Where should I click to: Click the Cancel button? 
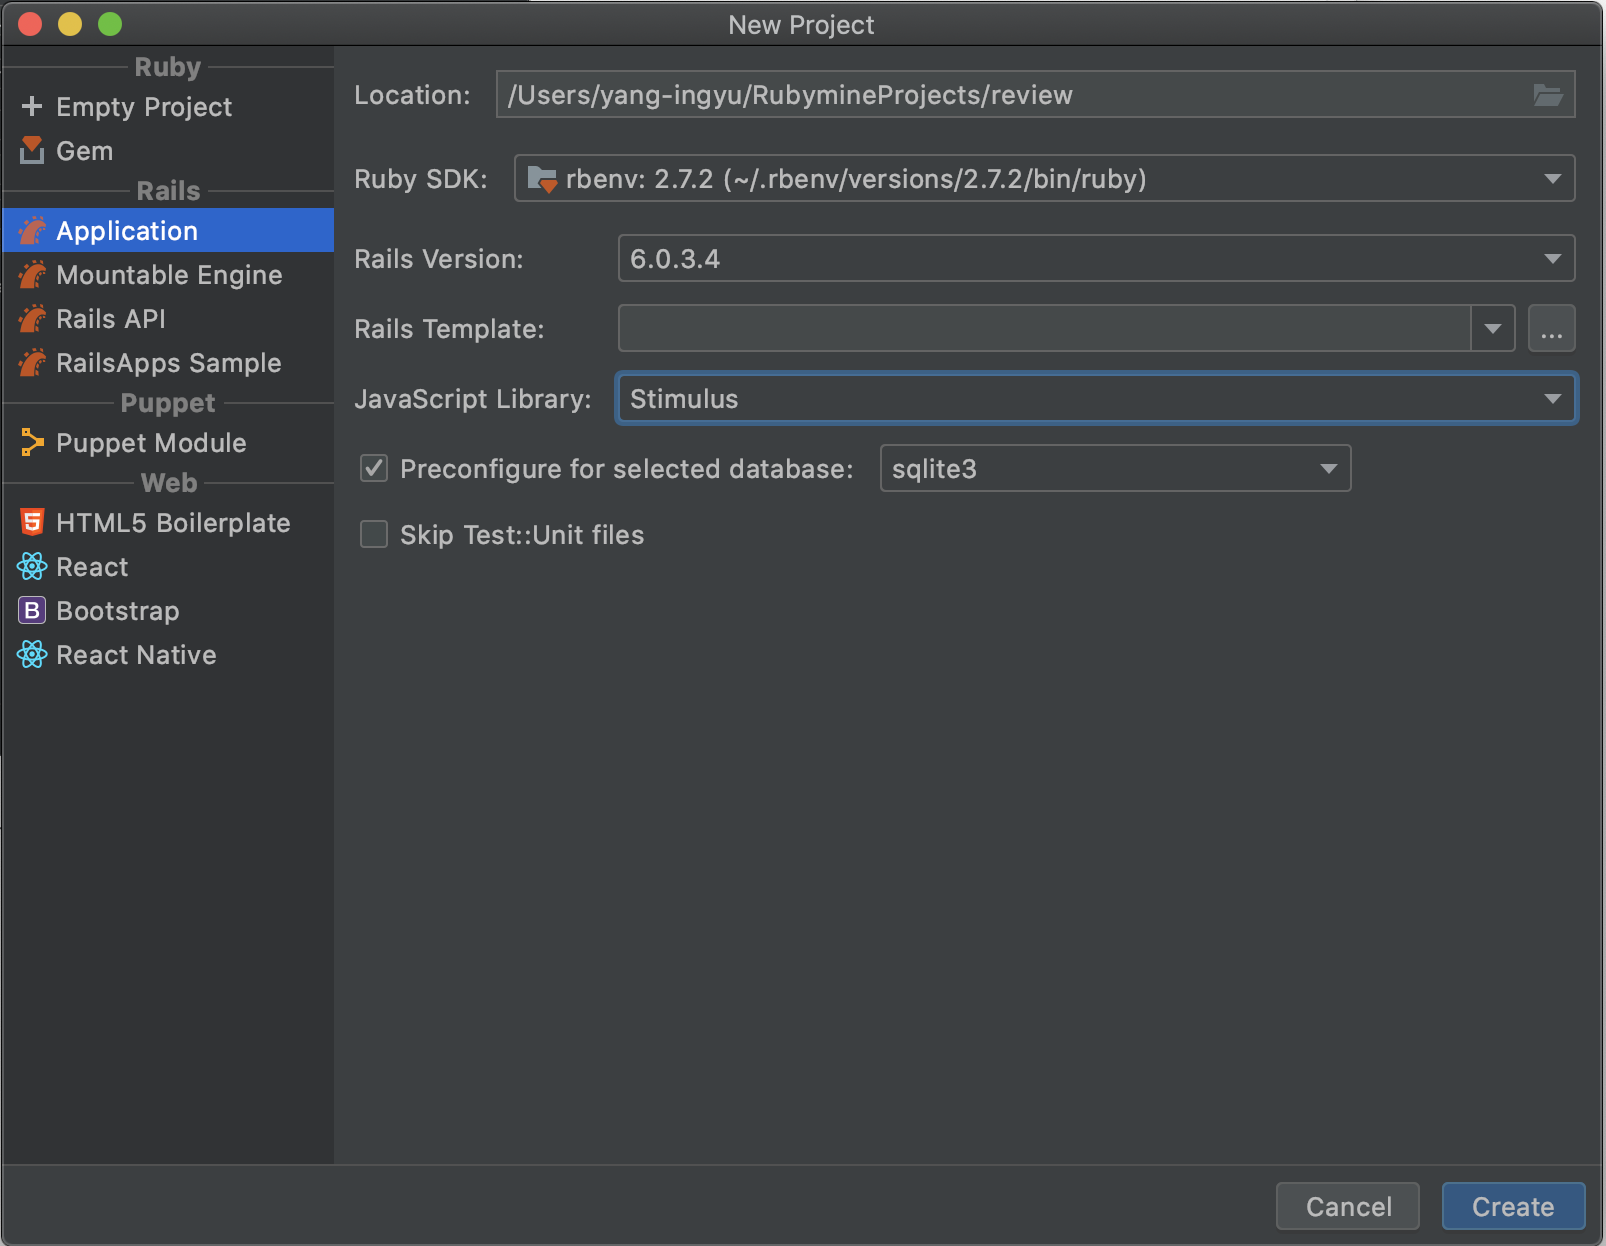[x=1347, y=1206]
